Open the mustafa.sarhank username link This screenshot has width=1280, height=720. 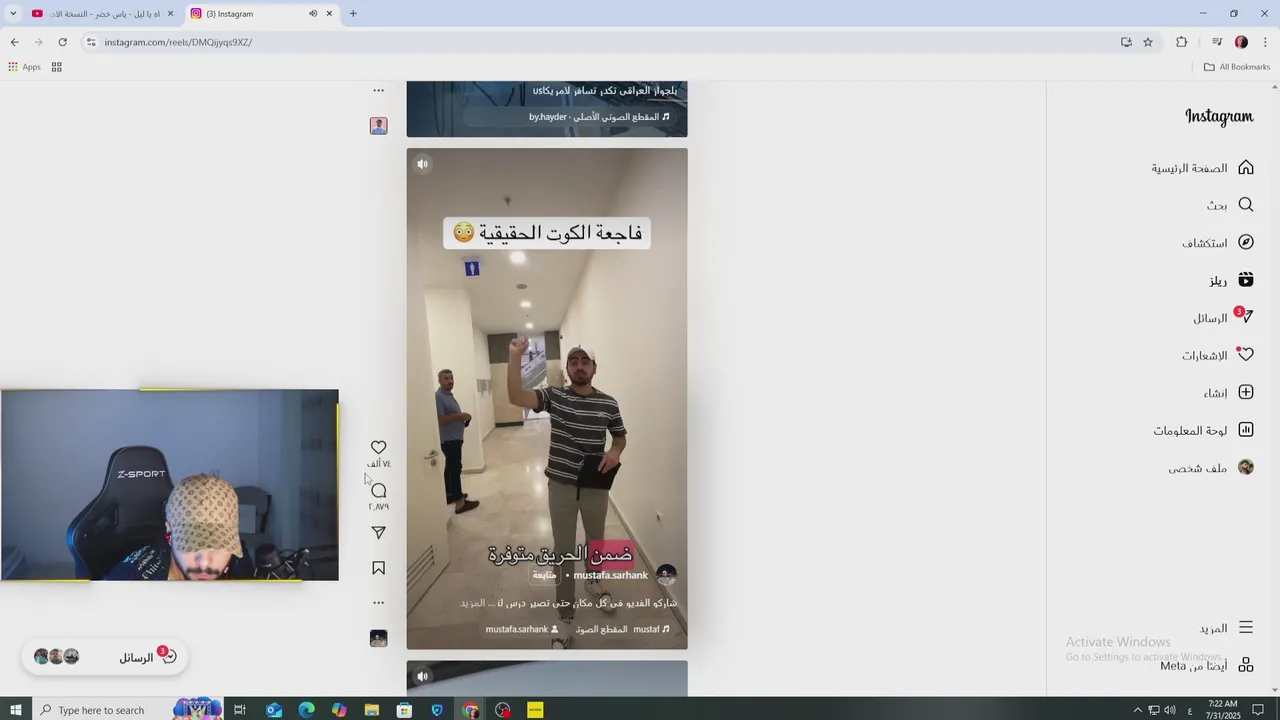pyautogui.click(x=610, y=575)
